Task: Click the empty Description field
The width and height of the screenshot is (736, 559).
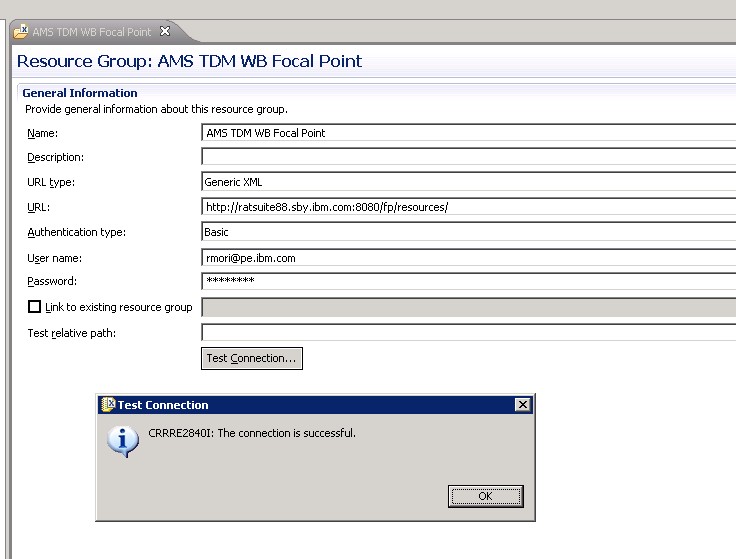Action: [468, 157]
